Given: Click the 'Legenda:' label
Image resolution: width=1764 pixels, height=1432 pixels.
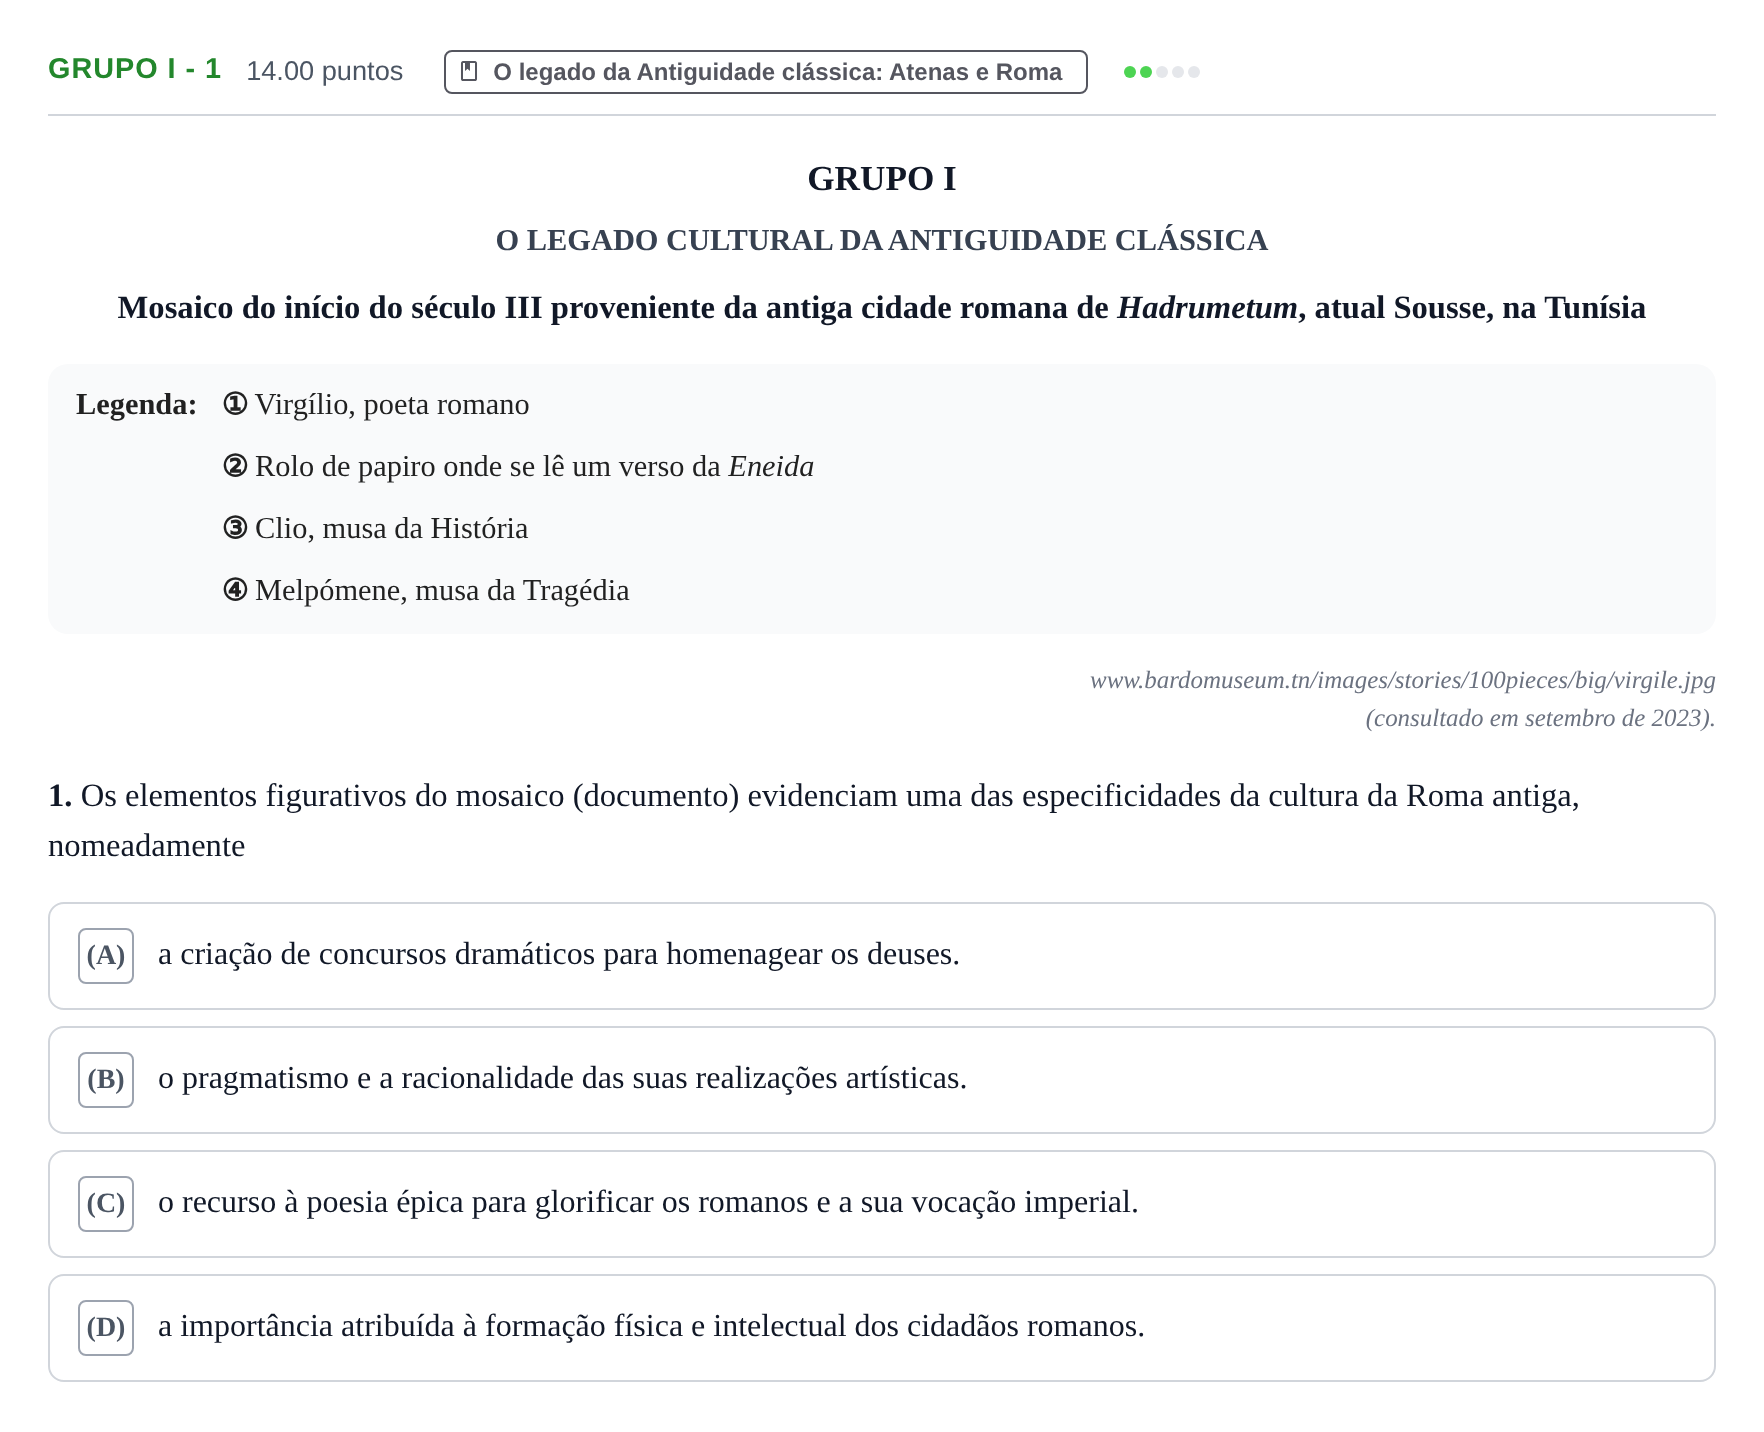Looking at the screenshot, I should [x=136, y=404].
